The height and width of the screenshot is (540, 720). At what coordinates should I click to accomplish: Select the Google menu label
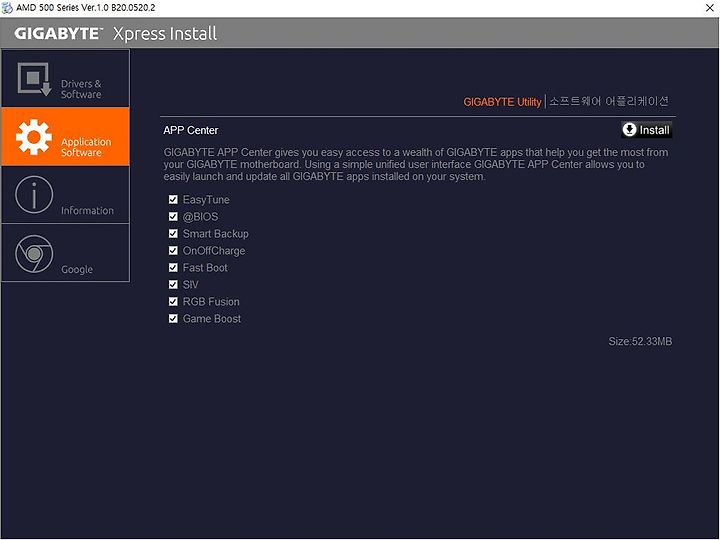(77, 270)
